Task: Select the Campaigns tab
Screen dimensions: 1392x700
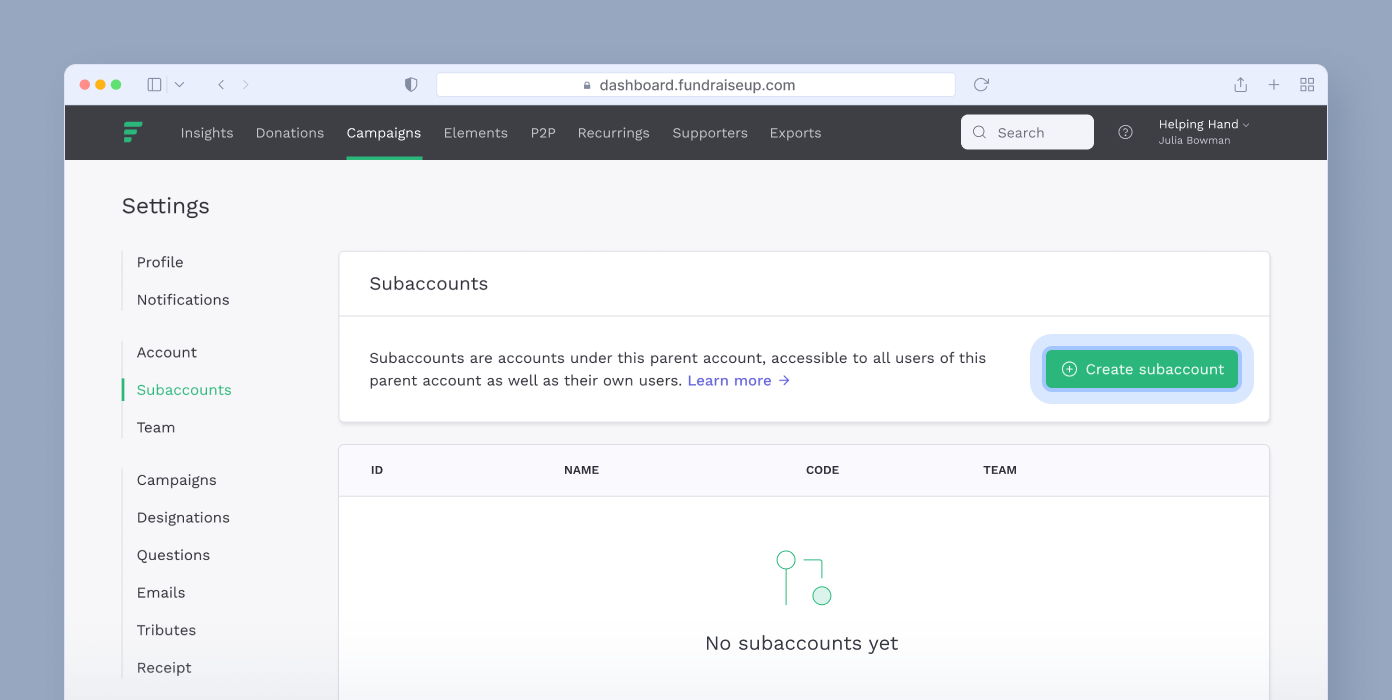Action: [x=384, y=133]
